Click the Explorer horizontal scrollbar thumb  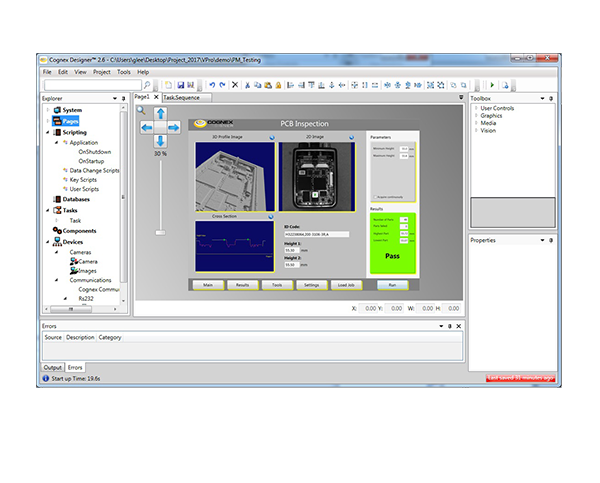coord(71,309)
